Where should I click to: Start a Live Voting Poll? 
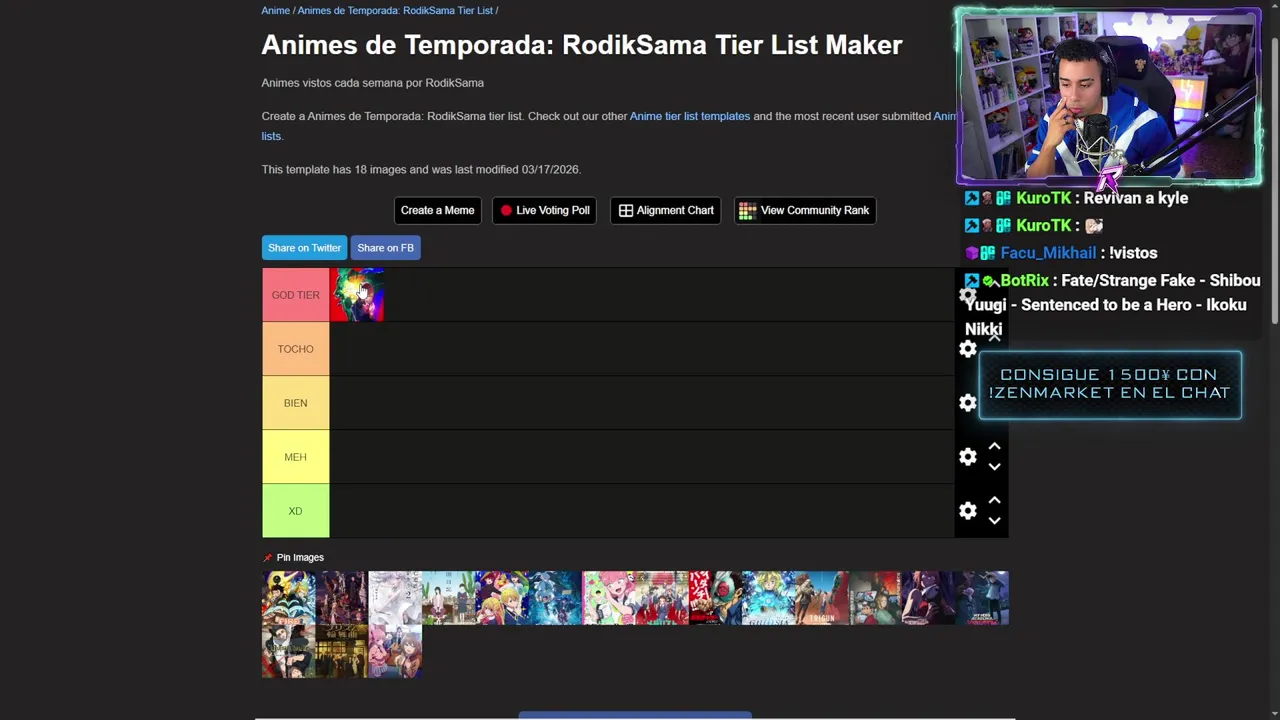544,210
